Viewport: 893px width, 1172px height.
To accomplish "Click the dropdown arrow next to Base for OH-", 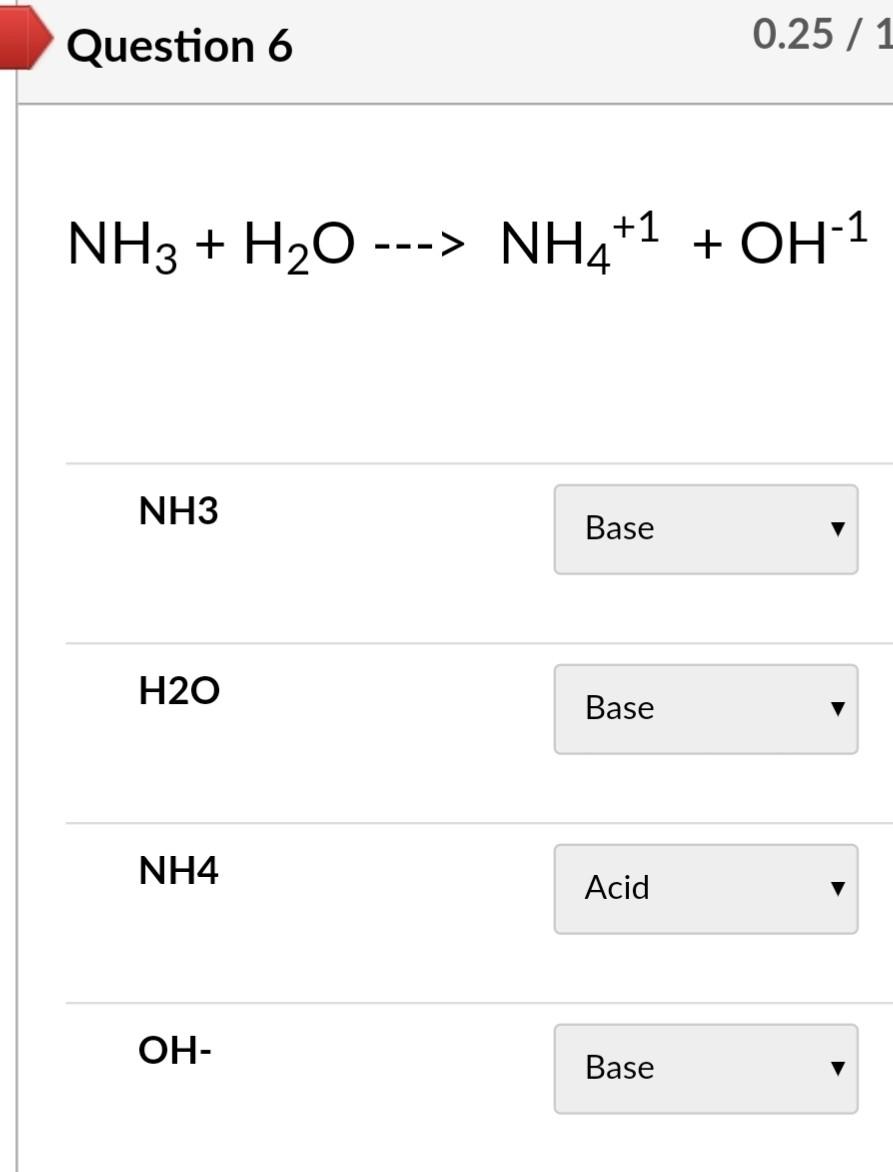I will (836, 1068).
